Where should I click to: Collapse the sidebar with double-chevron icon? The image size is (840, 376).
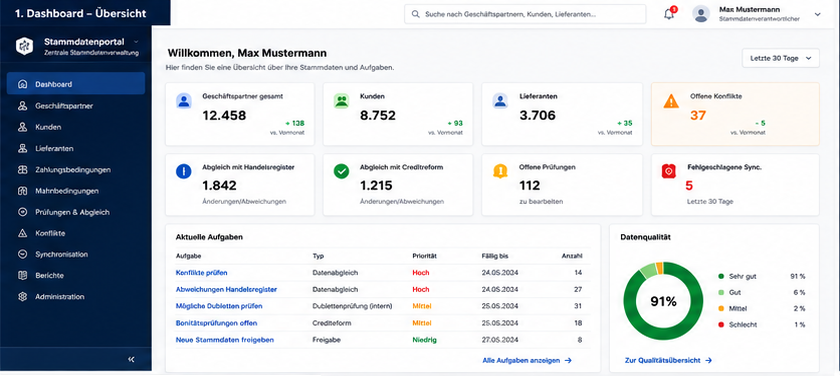coord(131,359)
